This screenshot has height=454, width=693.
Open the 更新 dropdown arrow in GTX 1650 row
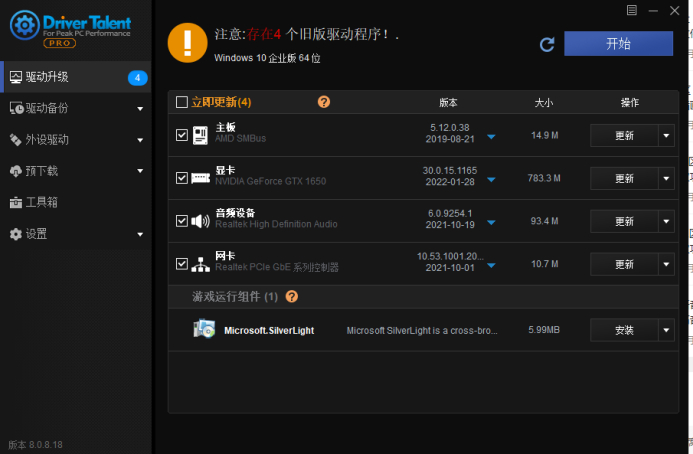click(666, 179)
